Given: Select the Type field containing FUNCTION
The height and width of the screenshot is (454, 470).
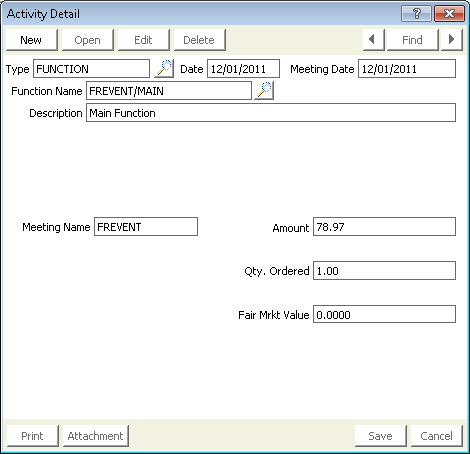Looking at the screenshot, I should (x=91, y=69).
